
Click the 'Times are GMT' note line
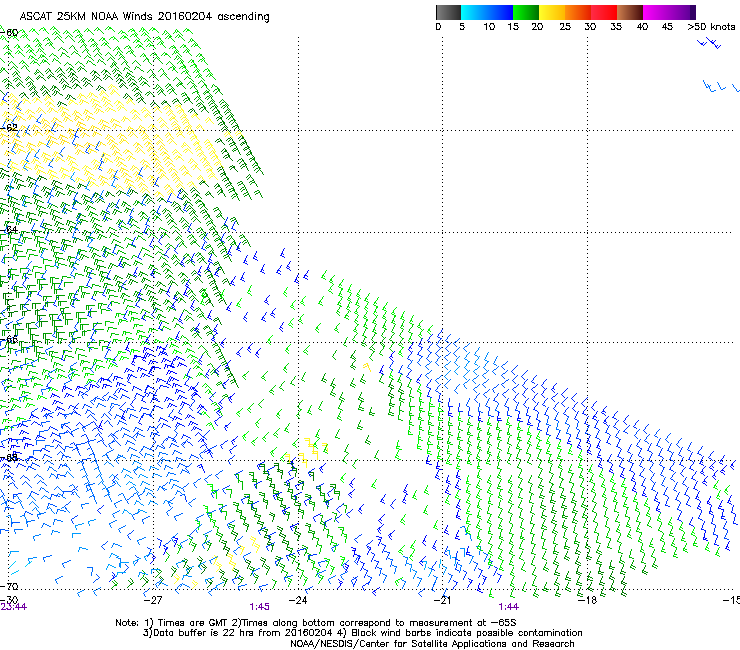coord(315,623)
